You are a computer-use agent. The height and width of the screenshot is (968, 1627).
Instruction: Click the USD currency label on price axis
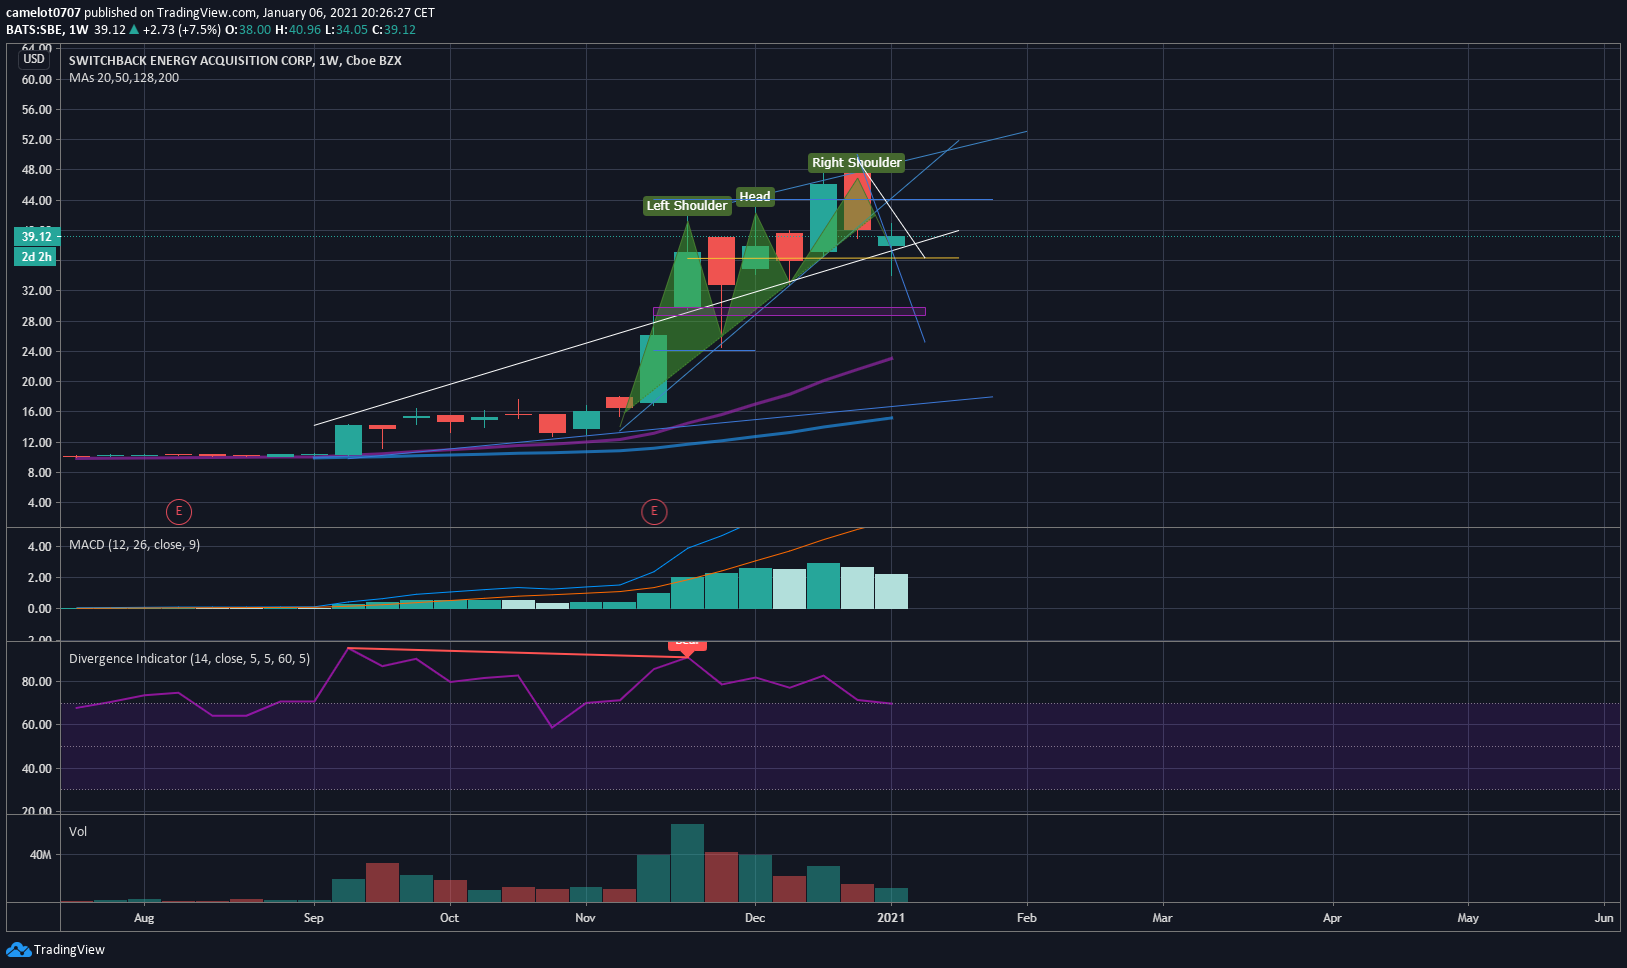click(34, 59)
